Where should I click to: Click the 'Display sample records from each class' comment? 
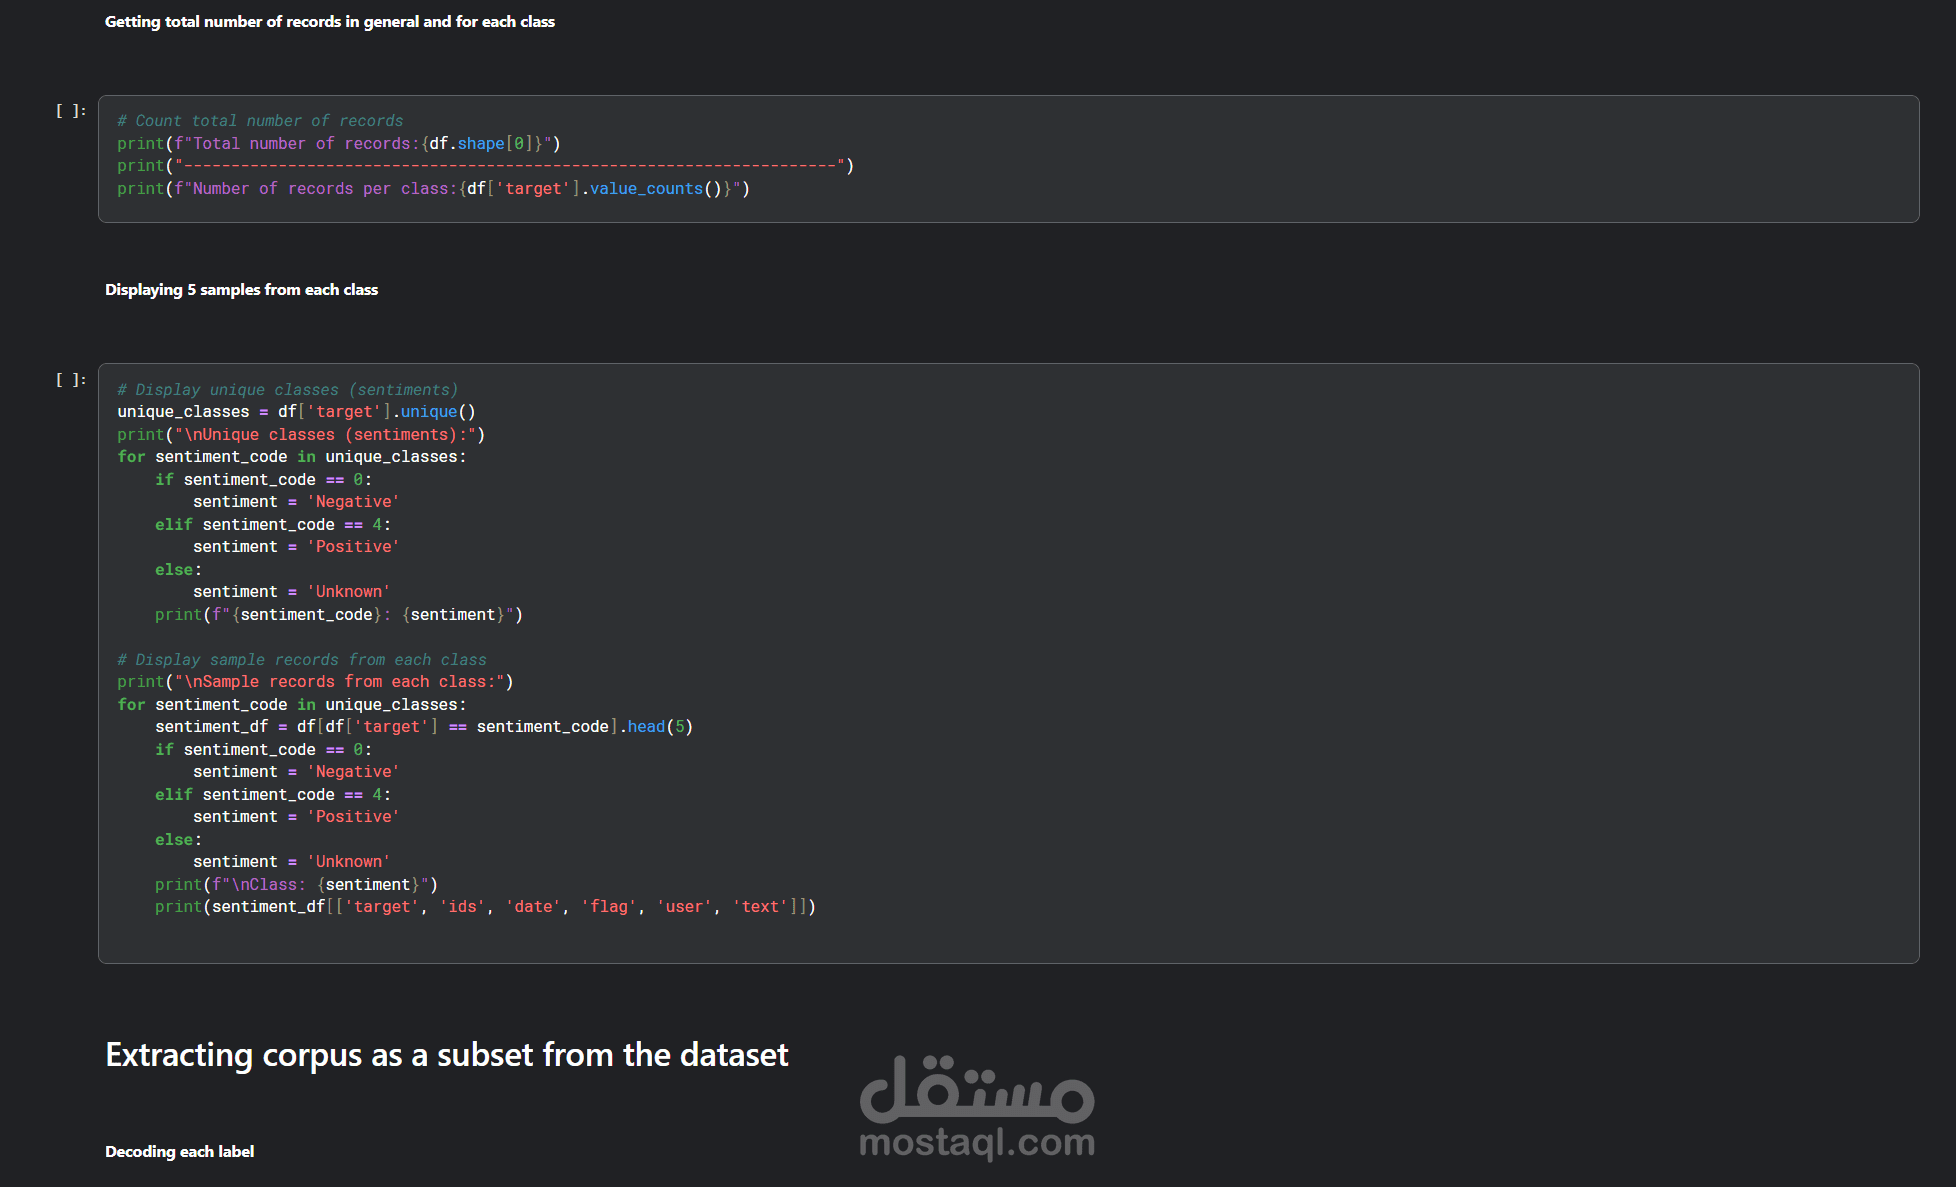coord(301,660)
